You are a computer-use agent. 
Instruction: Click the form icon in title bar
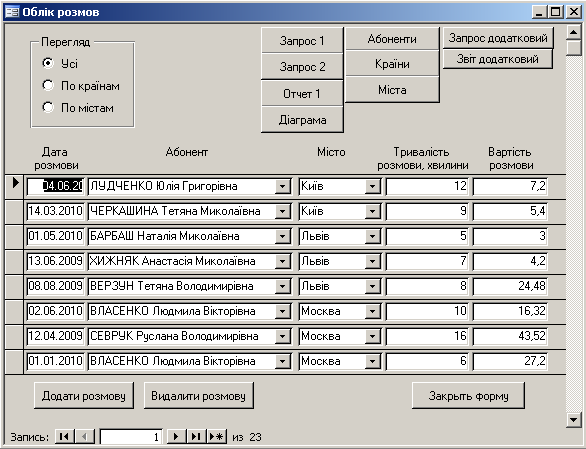[12, 12]
